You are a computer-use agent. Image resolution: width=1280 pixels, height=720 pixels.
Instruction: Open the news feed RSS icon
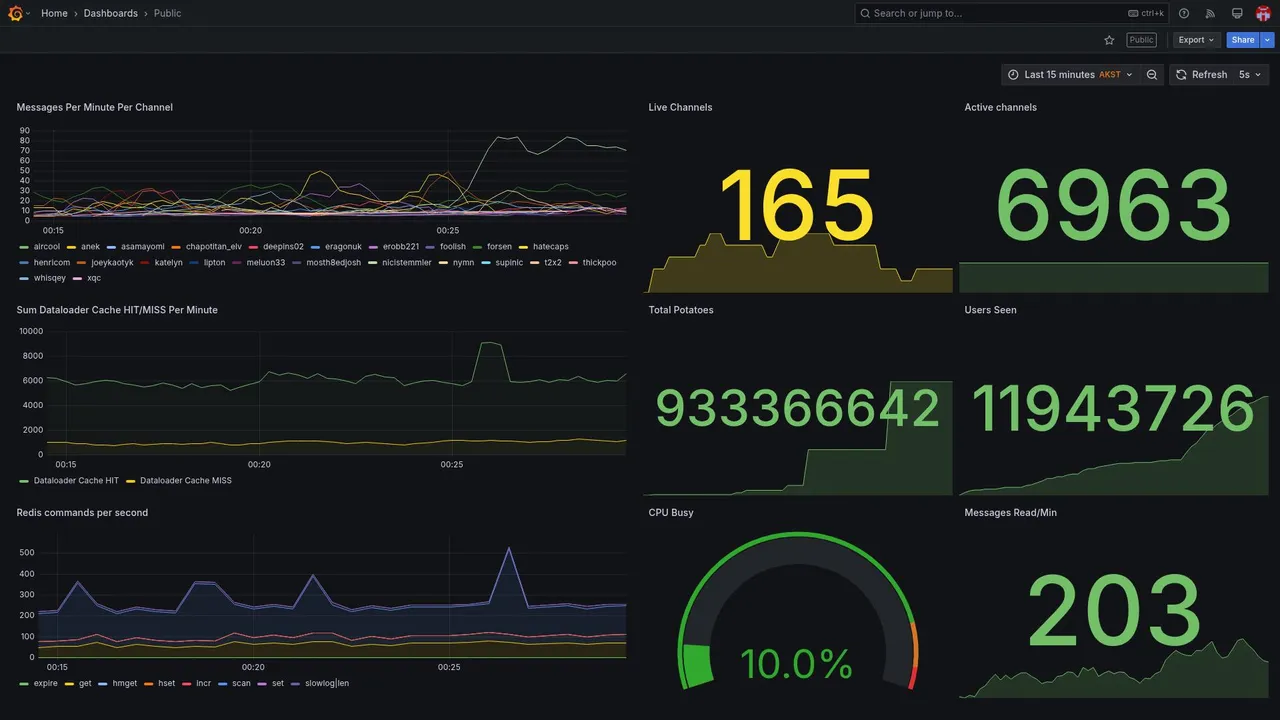pos(1210,13)
